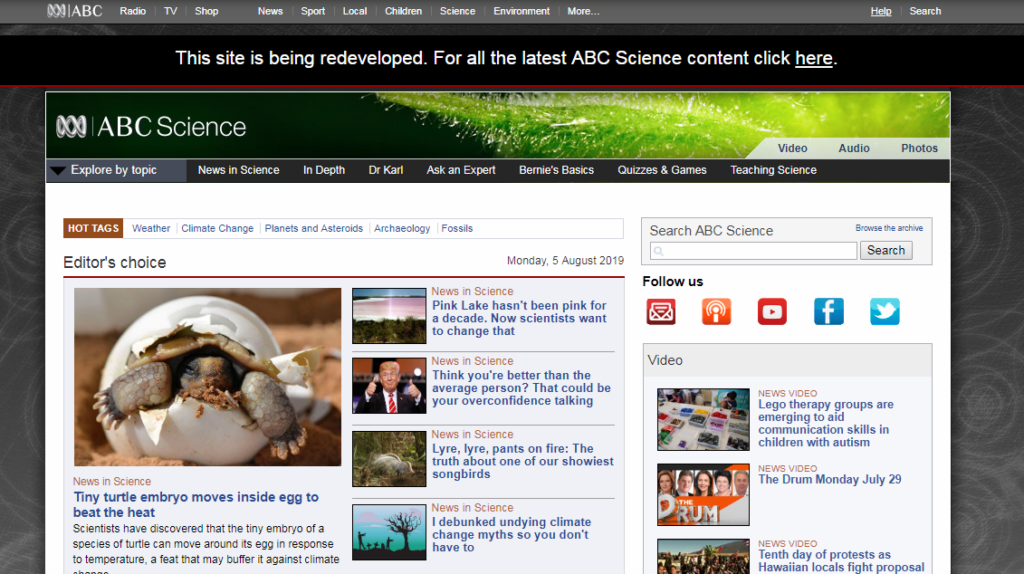
Task: Open the Ask an Expert nav tab
Action: pyautogui.click(x=461, y=170)
